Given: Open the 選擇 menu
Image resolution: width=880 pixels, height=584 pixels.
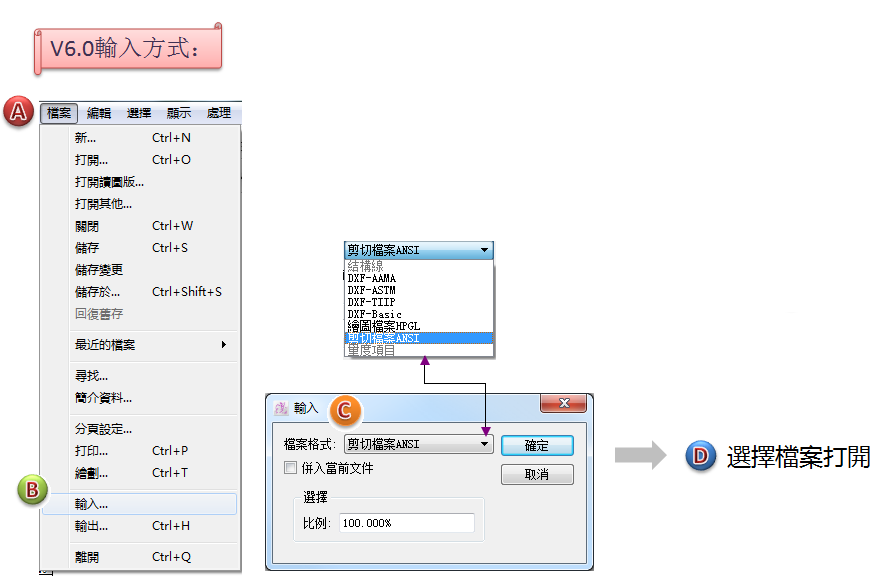Looking at the screenshot, I should tap(139, 113).
